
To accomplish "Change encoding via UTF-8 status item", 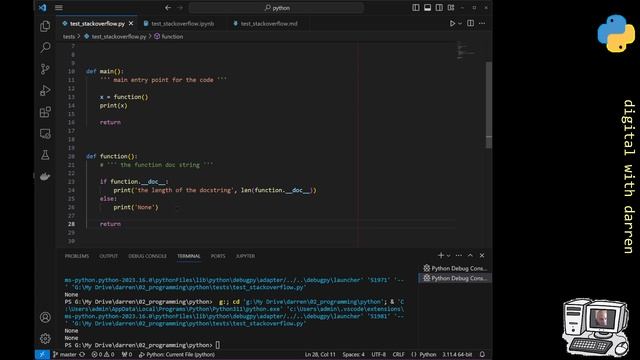I will (378, 354).
